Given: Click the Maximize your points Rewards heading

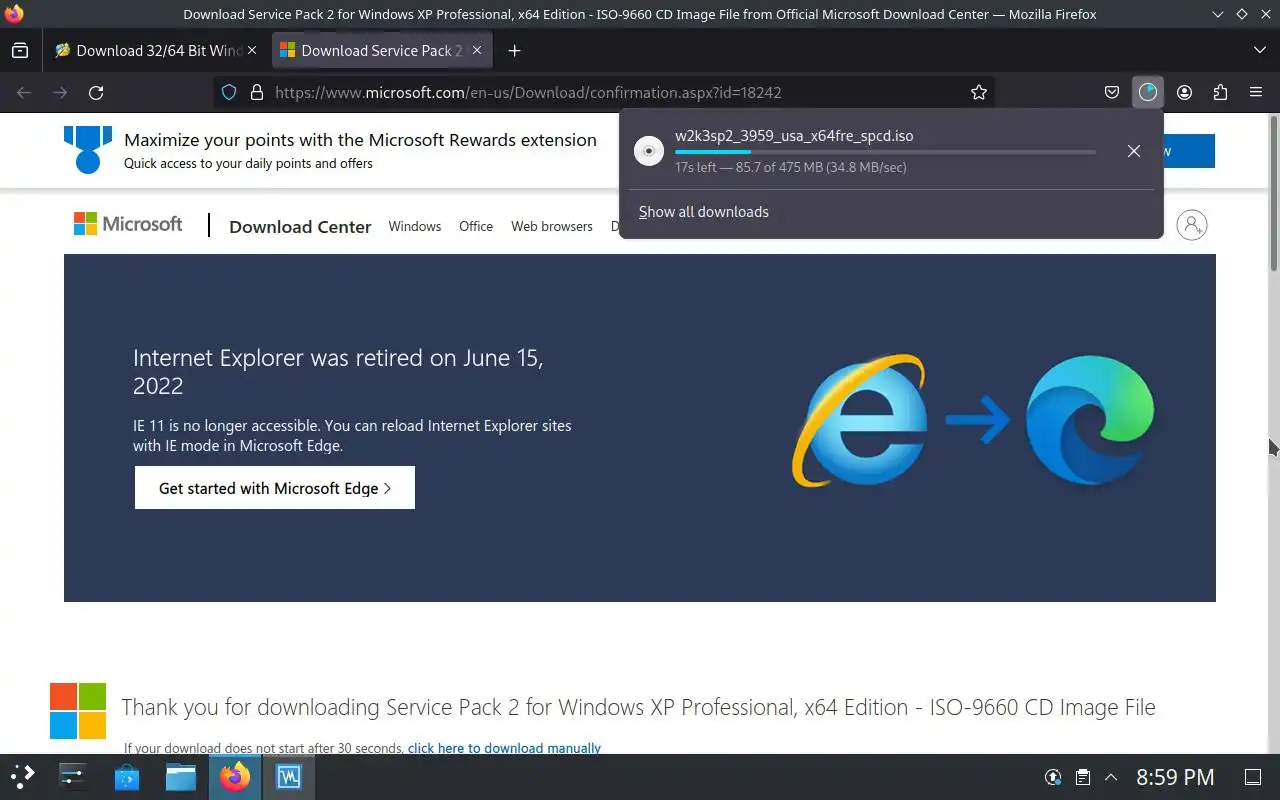Looking at the screenshot, I should pyautogui.click(x=360, y=140).
